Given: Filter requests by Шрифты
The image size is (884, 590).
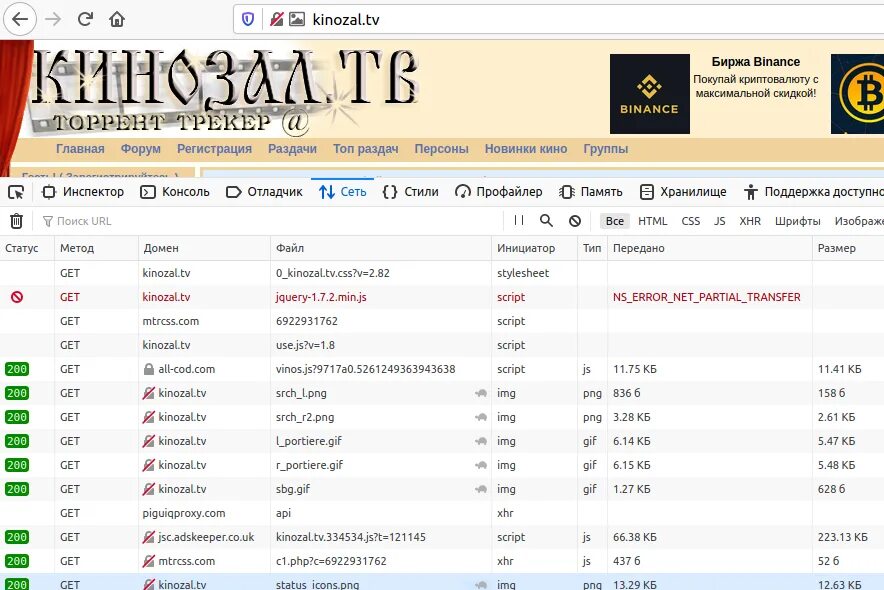Looking at the screenshot, I should click(797, 221).
